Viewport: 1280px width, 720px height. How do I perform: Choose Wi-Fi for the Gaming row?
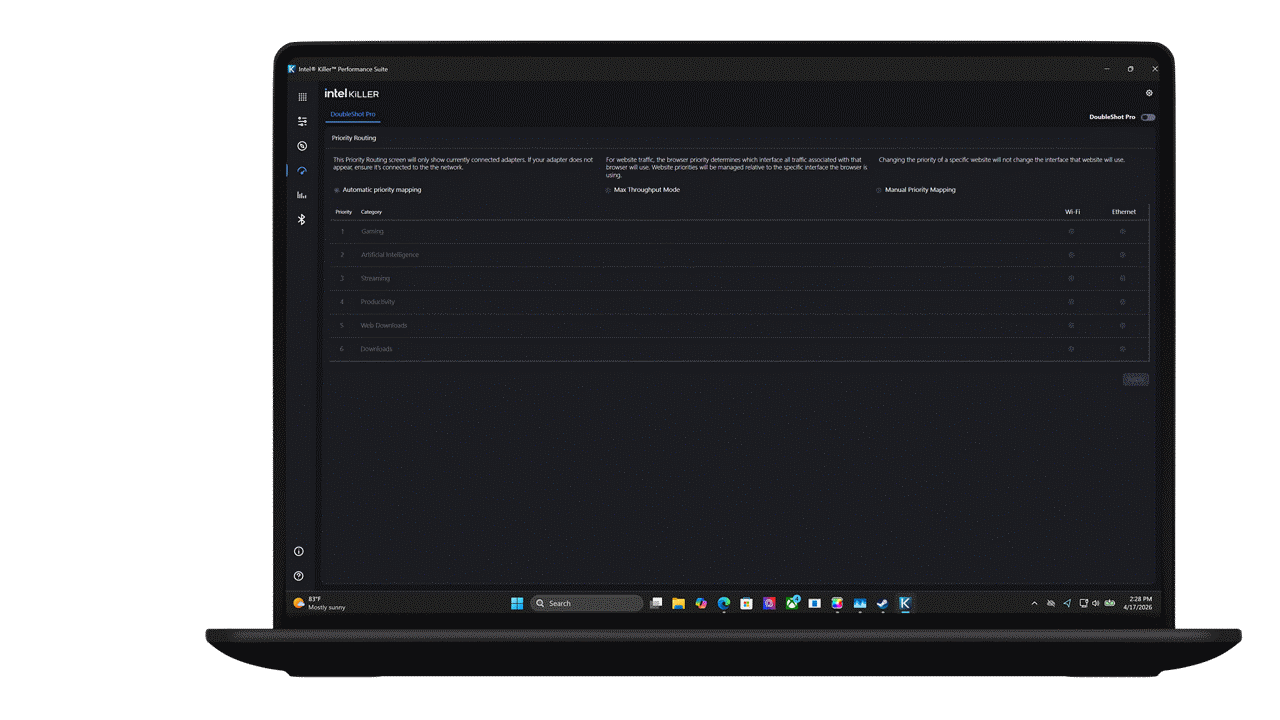click(x=1071, y=231)
